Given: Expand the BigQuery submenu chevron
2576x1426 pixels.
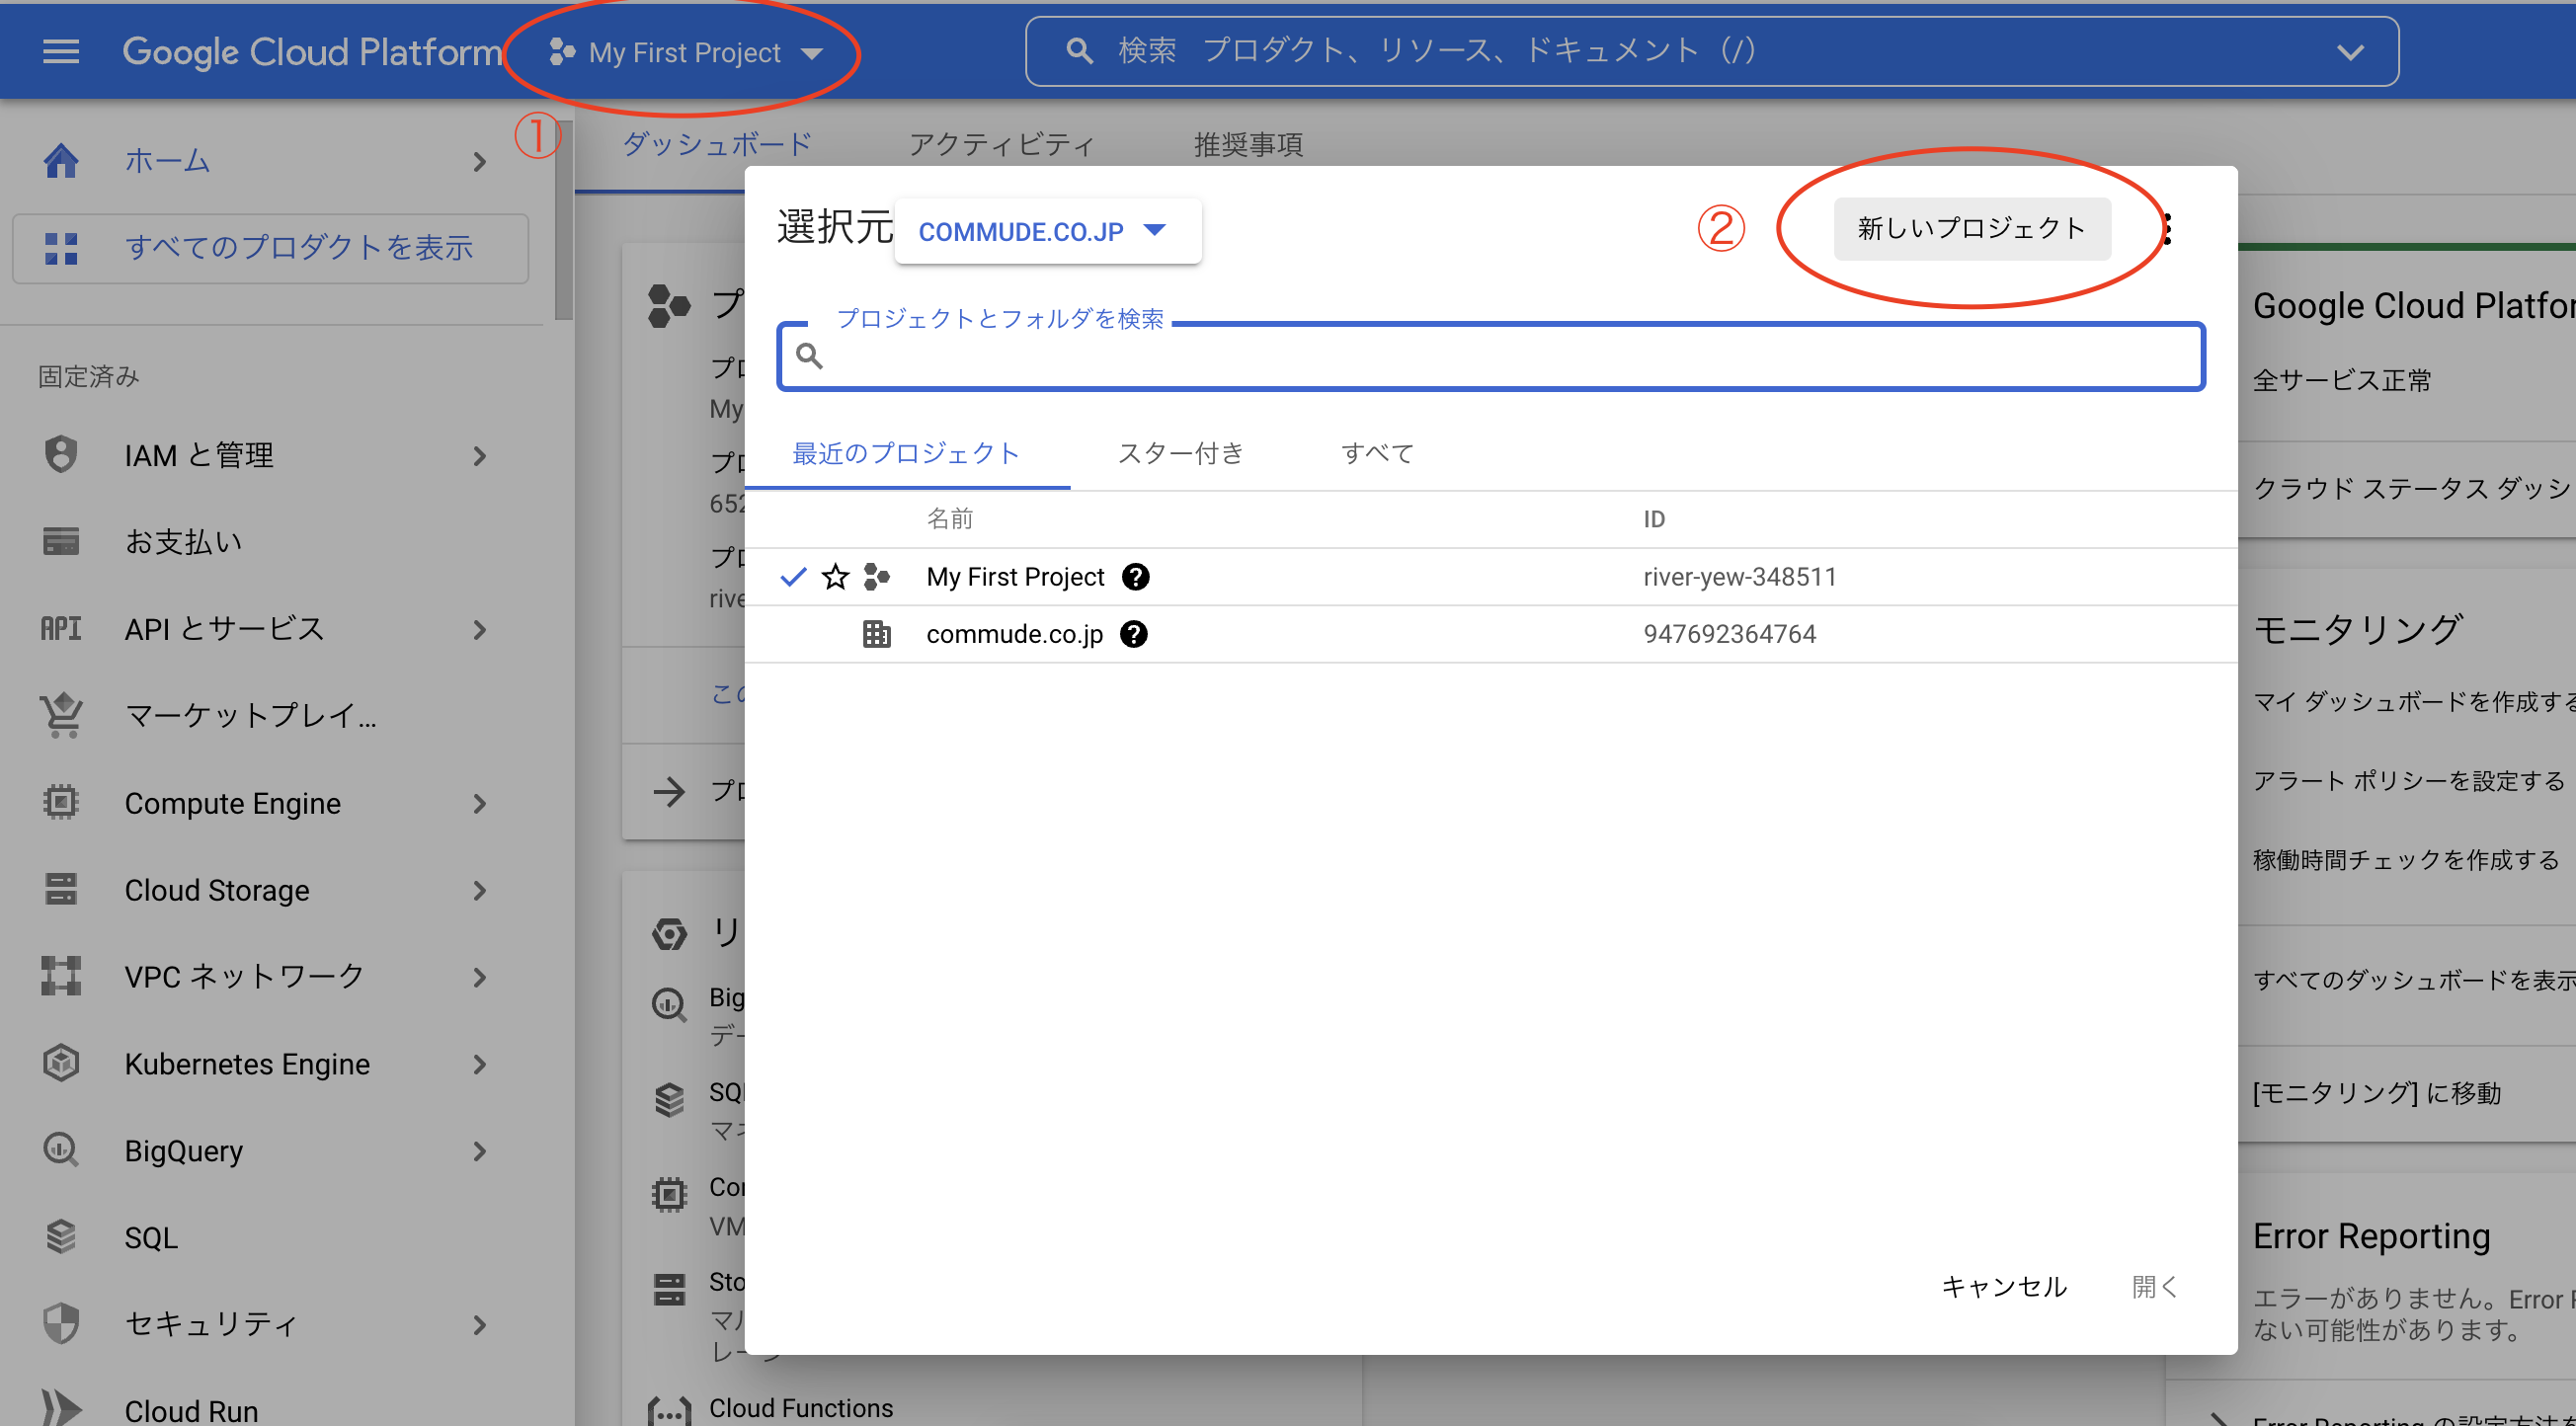Looking at the screenshot, I should [480, 1151].
